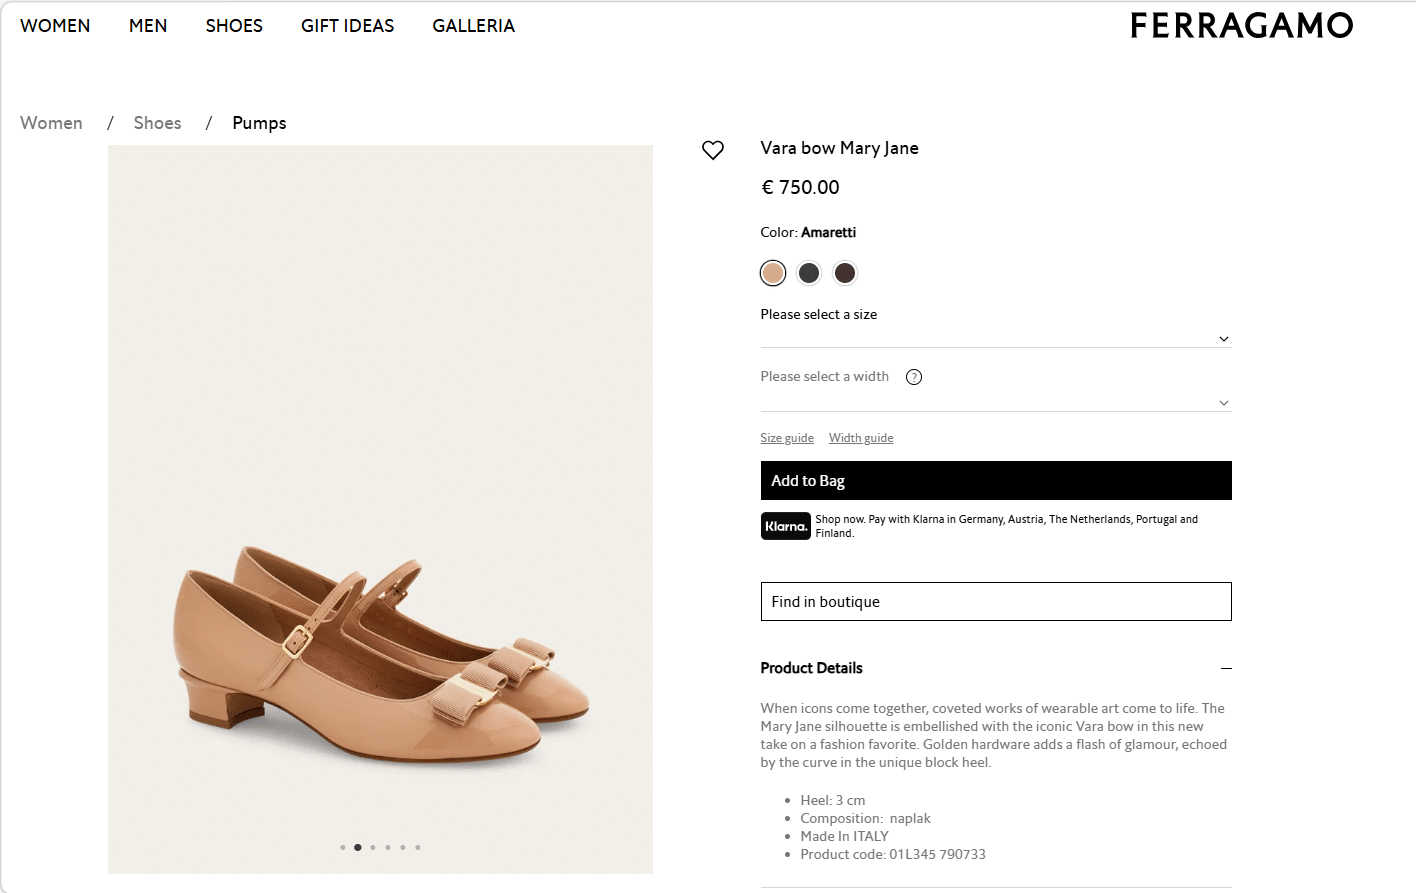Open the Width guide link
Screen dimensions: 1416x893
coord(861,438)
